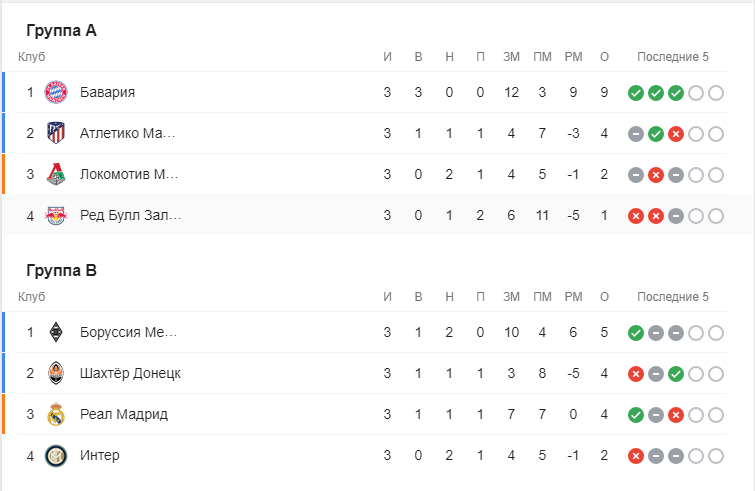Open the Реал Мадрид team page
Screen dimensions: 755x491
pos(124,415)
